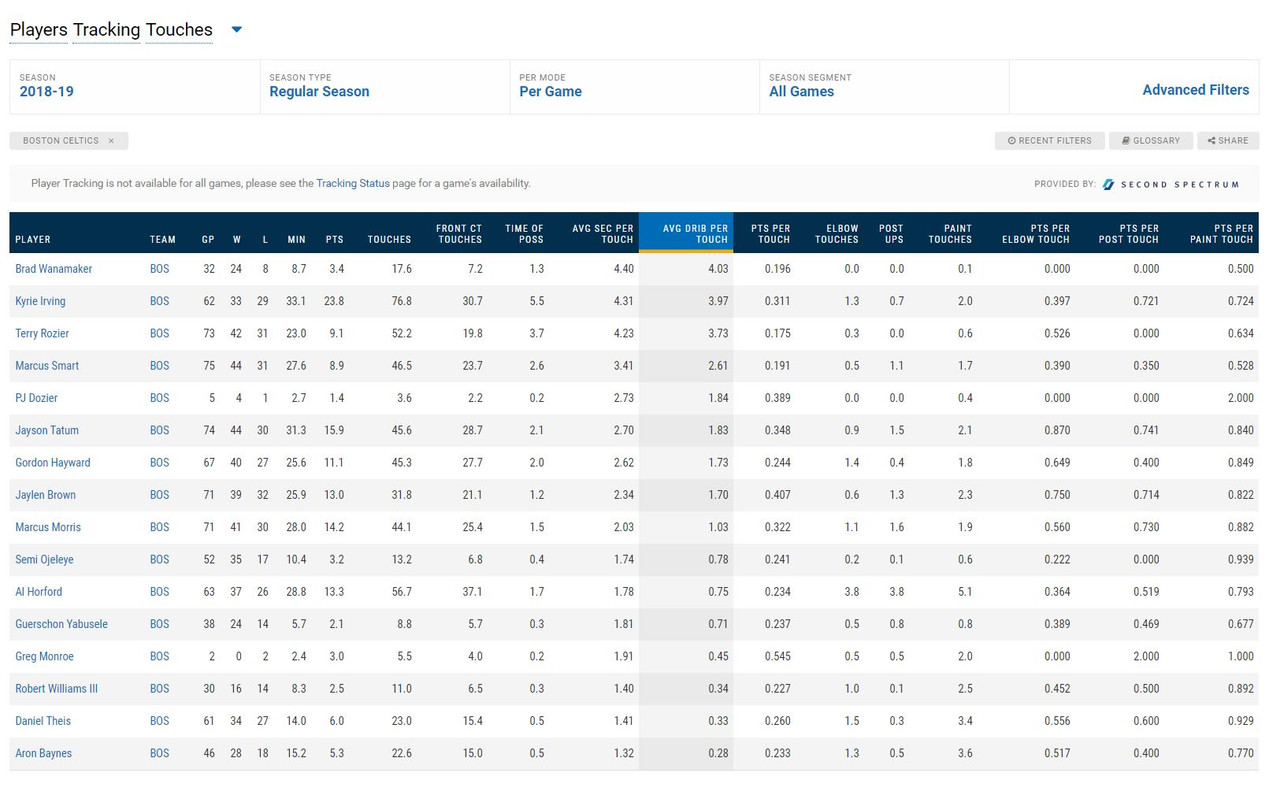The image size is (1280, 785).
Task: Sort by PTS PER POST TOUCH header
Action: point(1128,234)
